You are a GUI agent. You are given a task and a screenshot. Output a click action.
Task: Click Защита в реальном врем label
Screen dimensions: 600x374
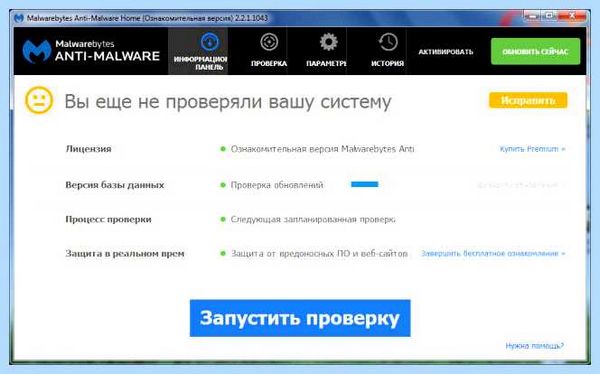point(125,253)
